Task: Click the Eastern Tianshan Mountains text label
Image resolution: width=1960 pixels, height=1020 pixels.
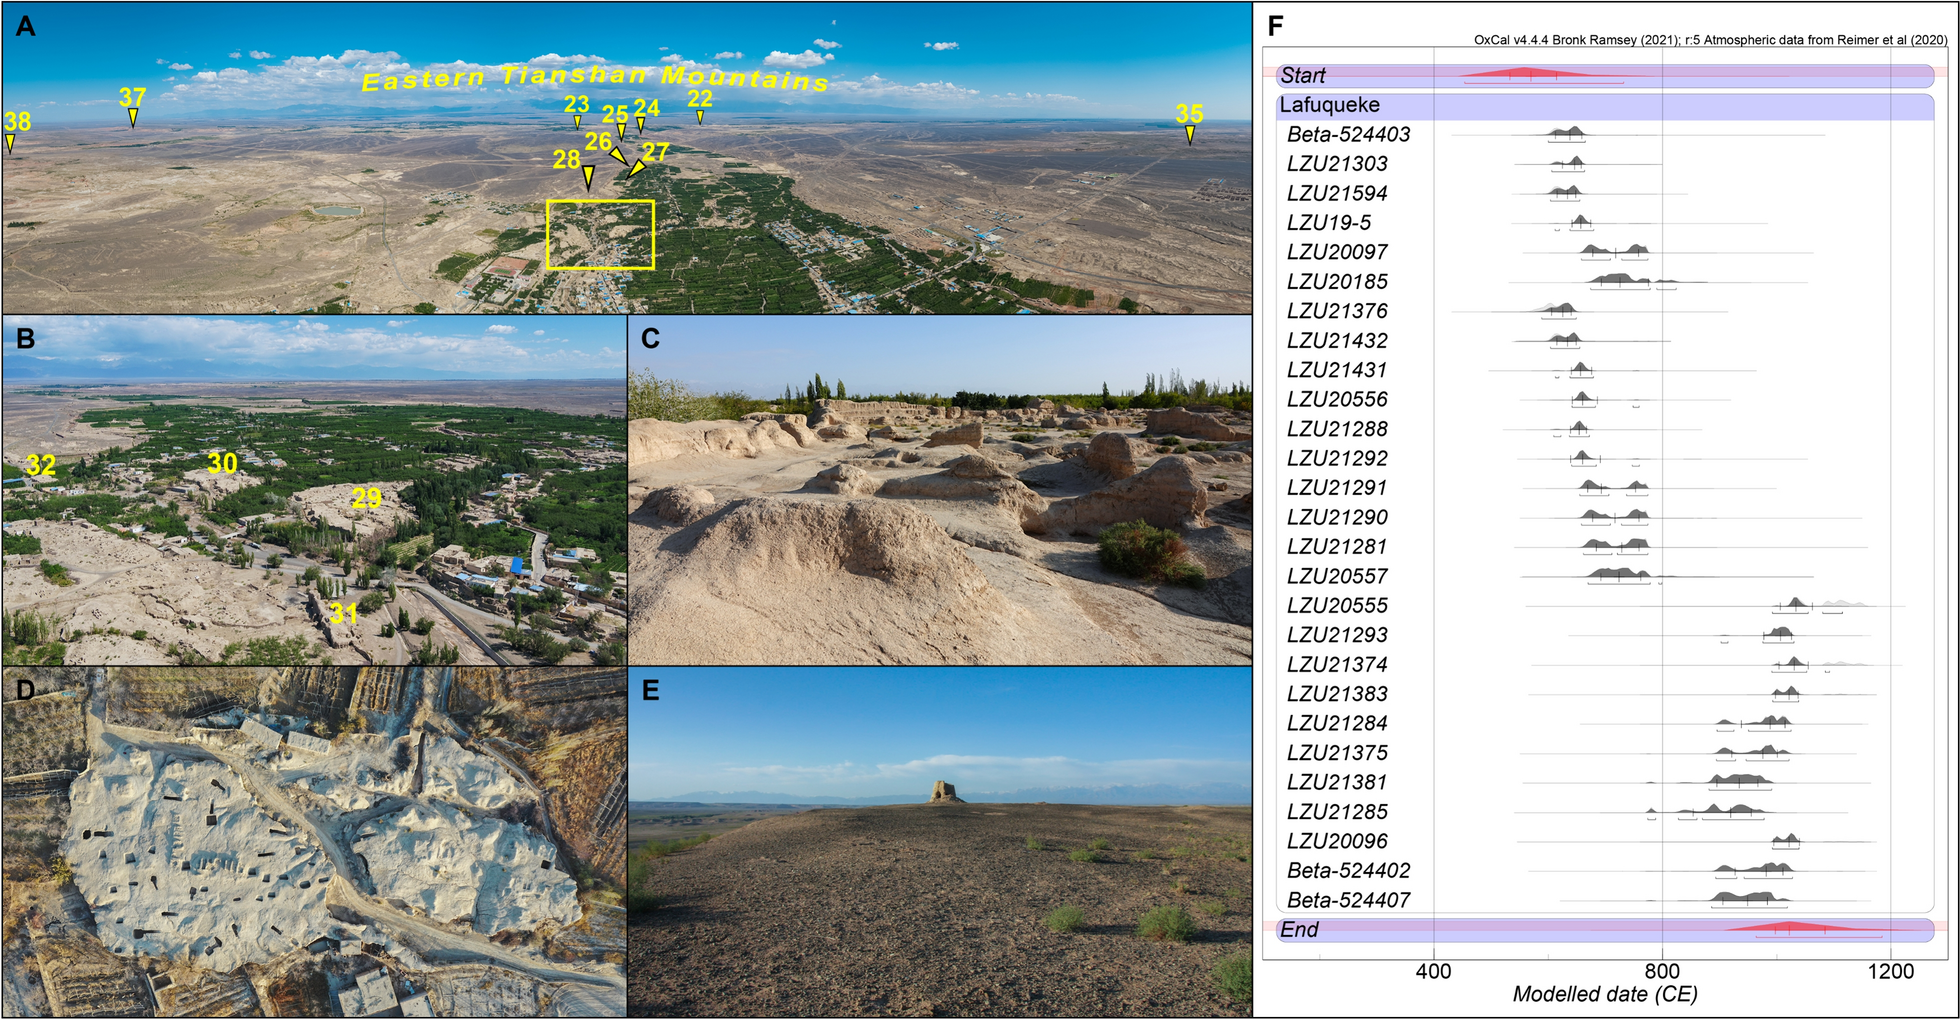Action: pyautogui.click(x=595, y=79)
